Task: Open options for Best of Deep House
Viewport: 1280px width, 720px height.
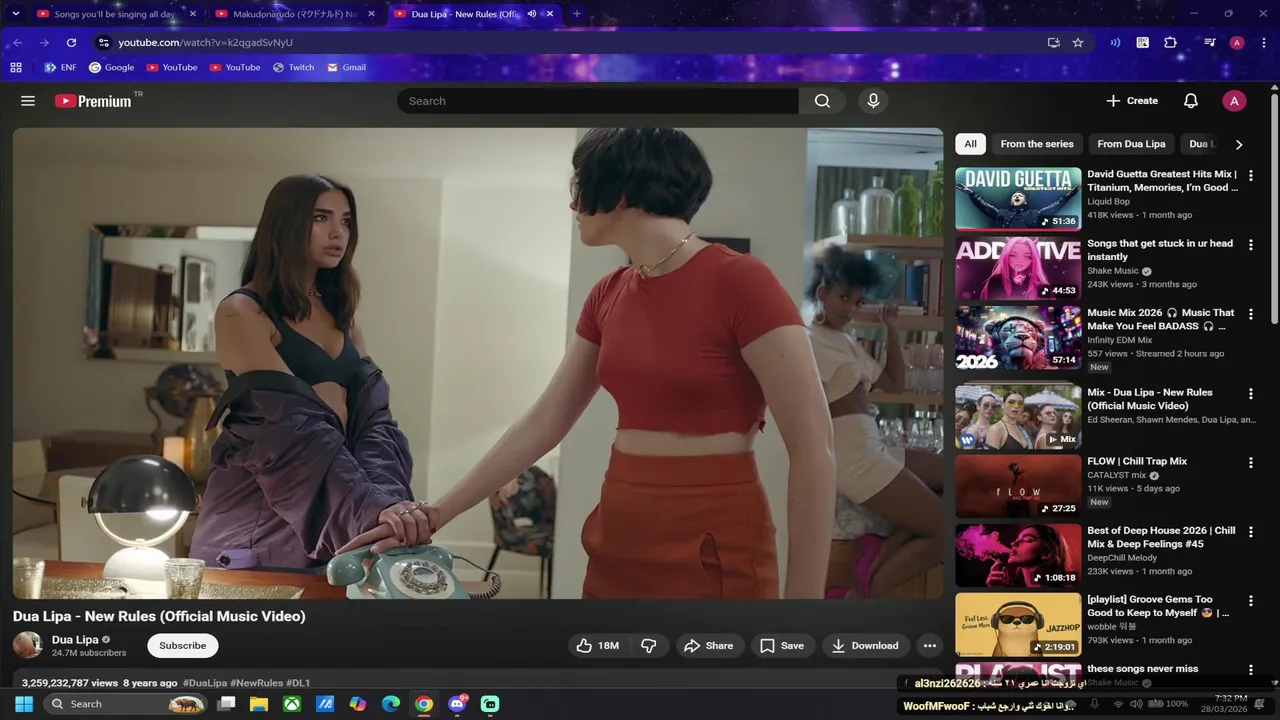Action: 1250,532
